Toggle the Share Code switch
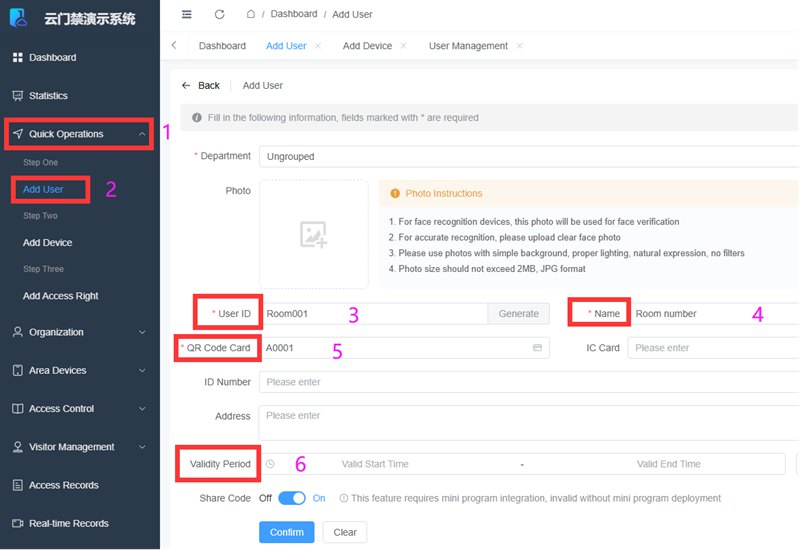 pos(291,498)
